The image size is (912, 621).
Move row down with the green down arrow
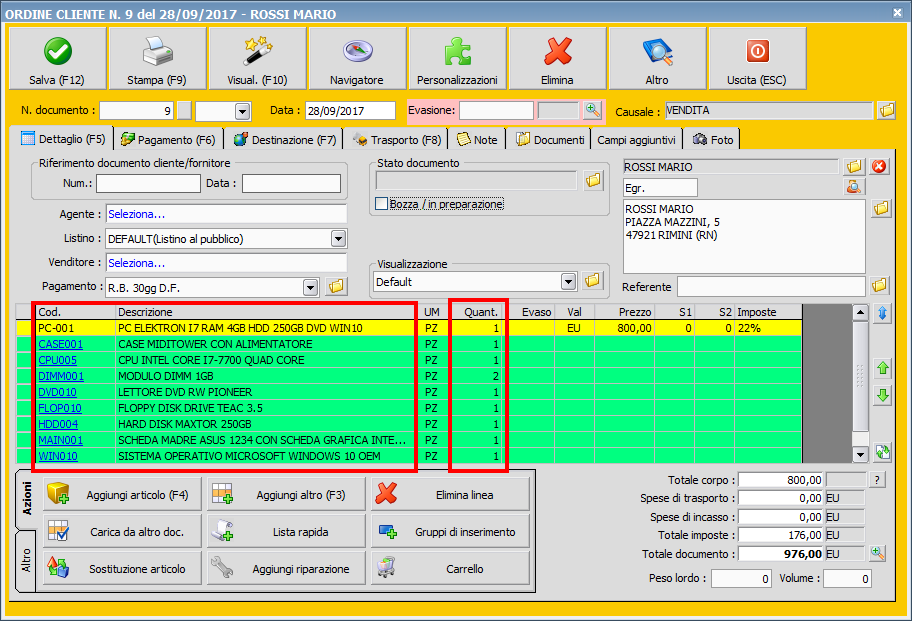pyautogui.click(x=882, y=396)
